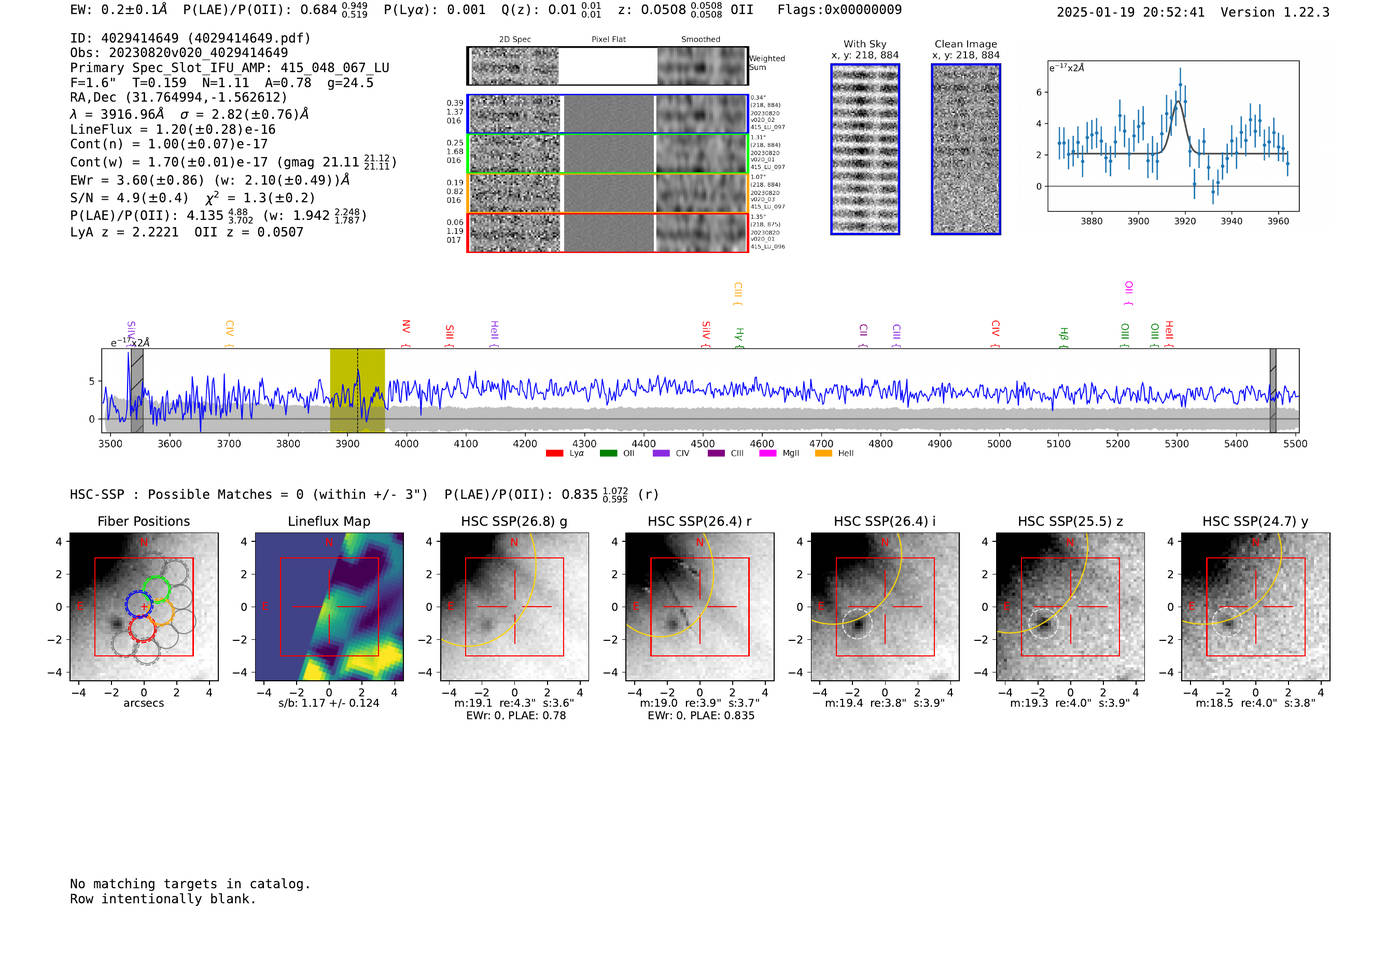
Task: Open the HSC SSP(26.4) i cutout
Action: (885, 606)
